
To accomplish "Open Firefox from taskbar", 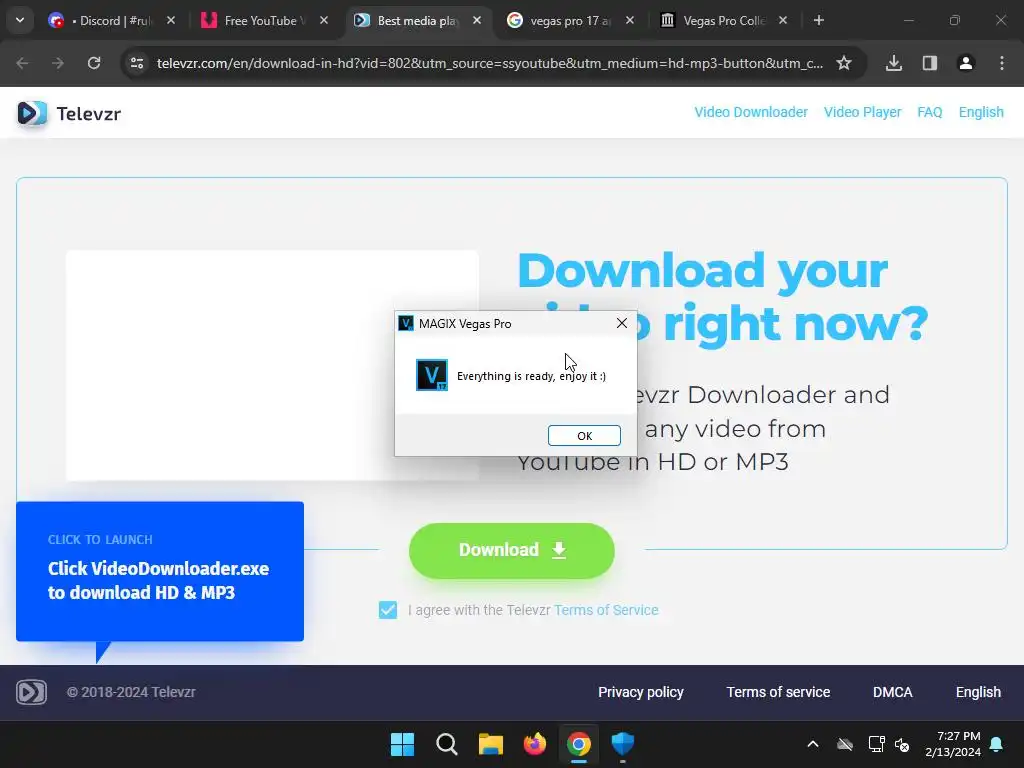I will [x=535, y=744].
